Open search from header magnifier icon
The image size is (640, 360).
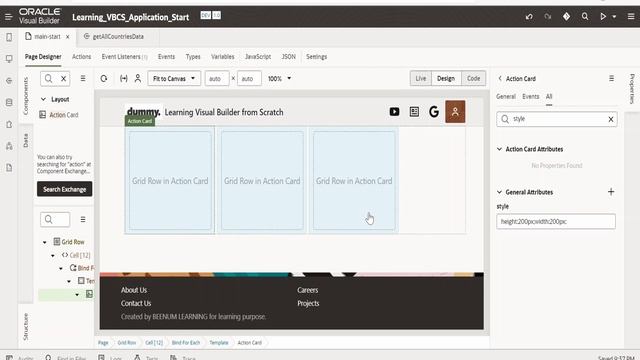coord(585,16)
